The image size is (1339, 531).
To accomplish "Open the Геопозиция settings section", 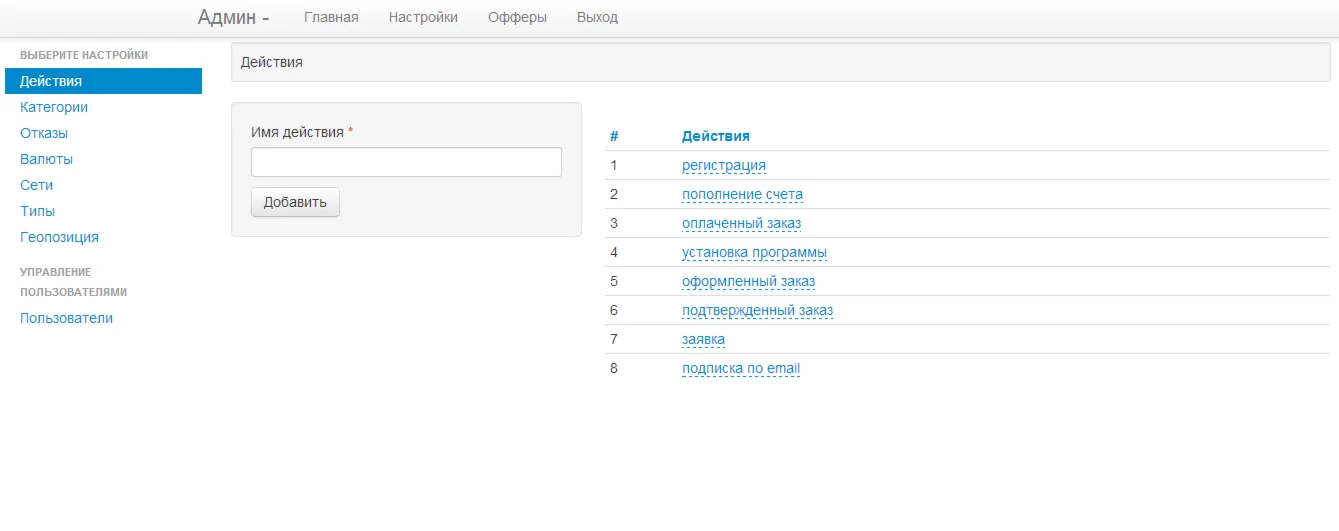I will (x=59, y=237).
